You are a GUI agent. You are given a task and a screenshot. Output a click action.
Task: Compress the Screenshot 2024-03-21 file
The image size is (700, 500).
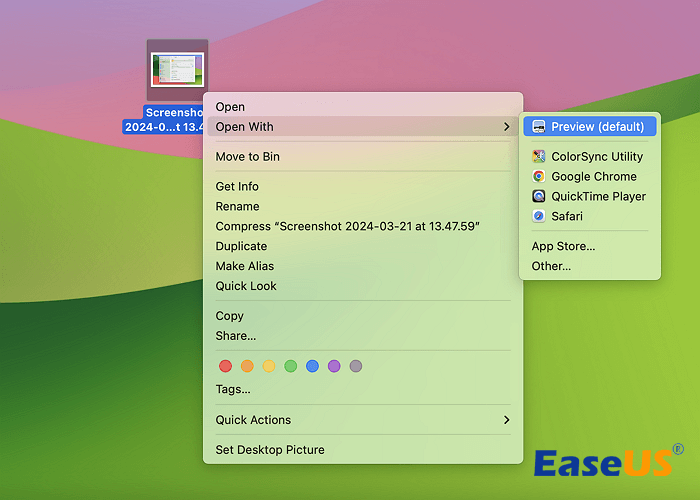(x=363, y=226)
